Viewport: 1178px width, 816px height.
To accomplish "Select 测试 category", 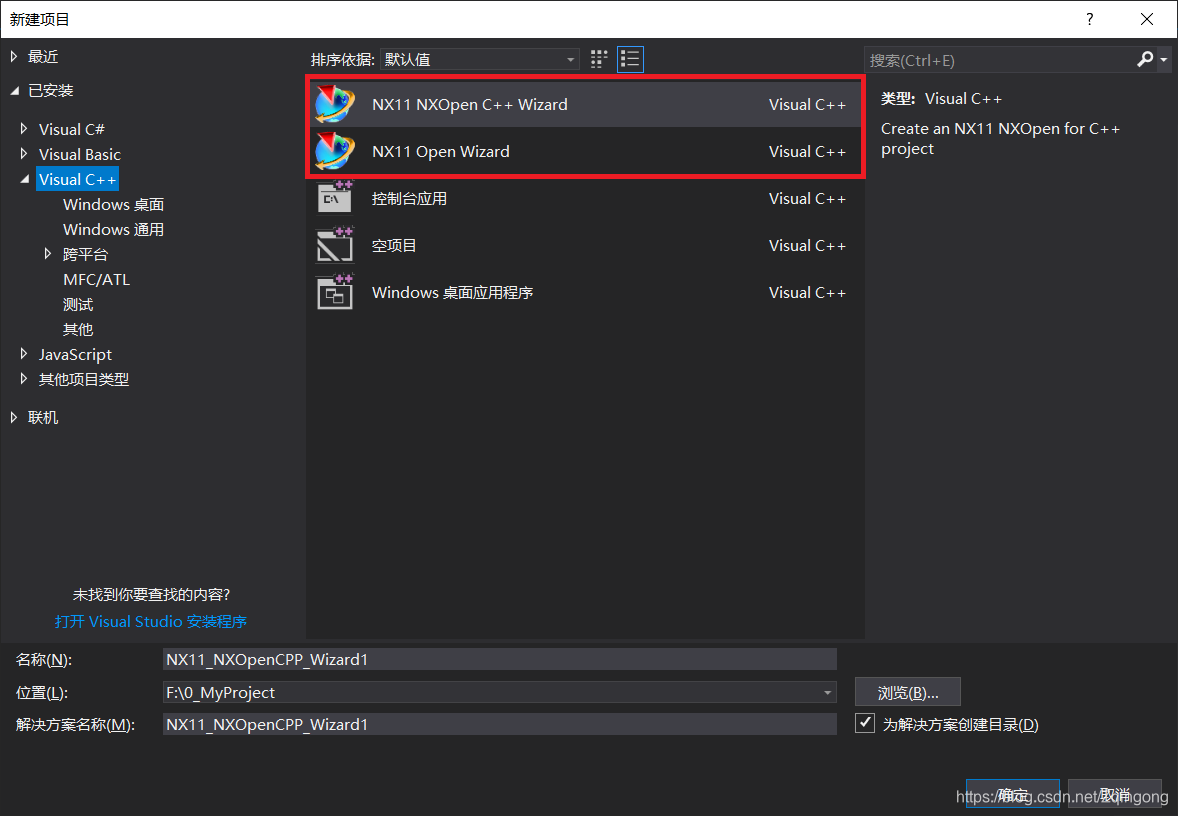I will (78, 304).
